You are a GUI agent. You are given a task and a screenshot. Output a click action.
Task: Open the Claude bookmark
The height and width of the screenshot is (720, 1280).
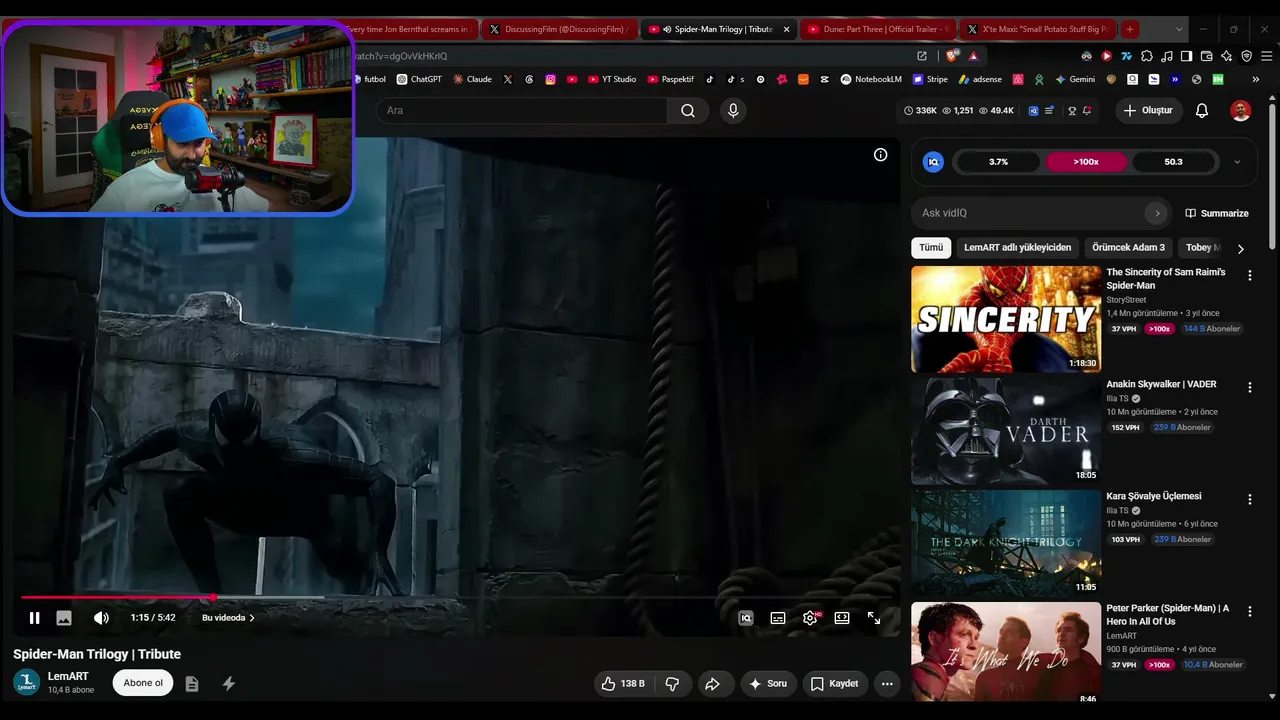pos(472,79)
